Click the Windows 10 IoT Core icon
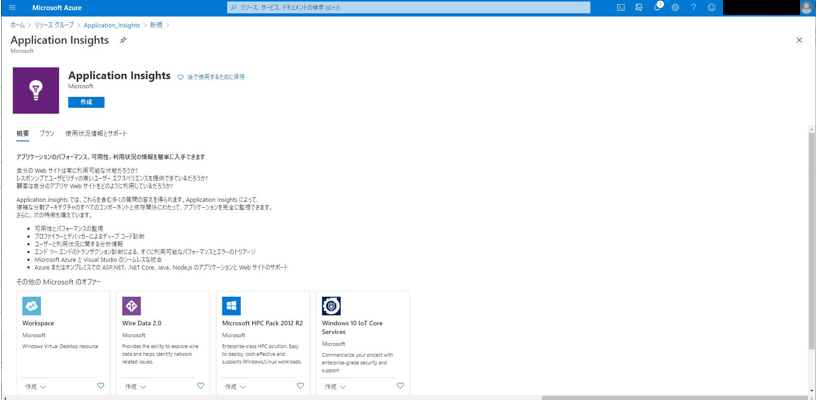The width and height of the screenshot is (816, 400). tap(331, 306)
